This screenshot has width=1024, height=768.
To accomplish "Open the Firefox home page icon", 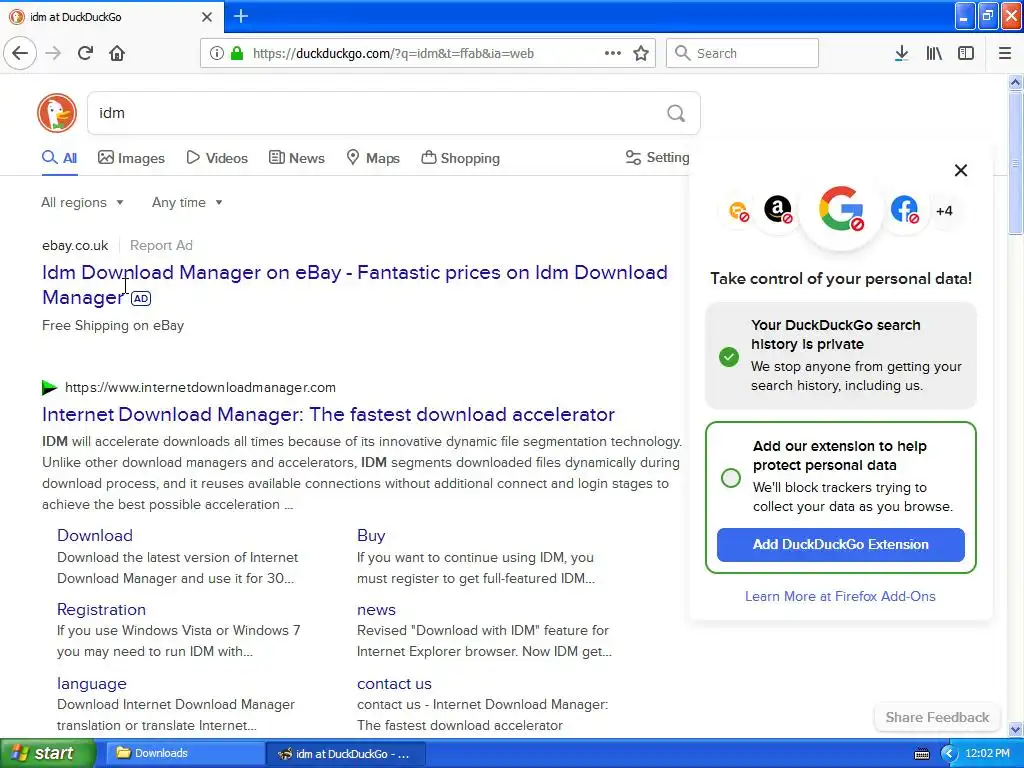I will tap(117, 53).
